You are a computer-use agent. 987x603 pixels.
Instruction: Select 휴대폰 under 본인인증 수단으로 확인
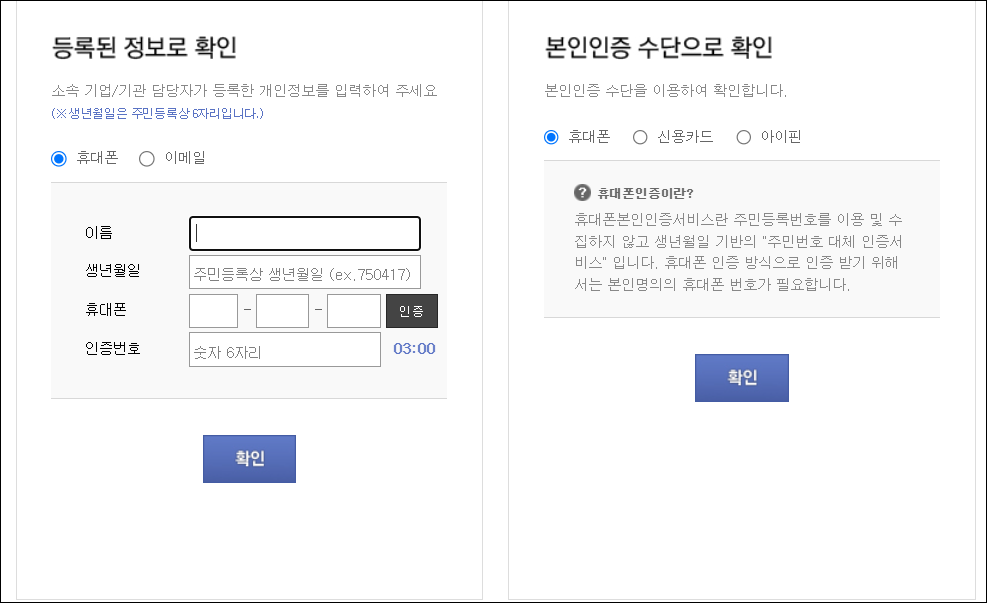[550, 137]
